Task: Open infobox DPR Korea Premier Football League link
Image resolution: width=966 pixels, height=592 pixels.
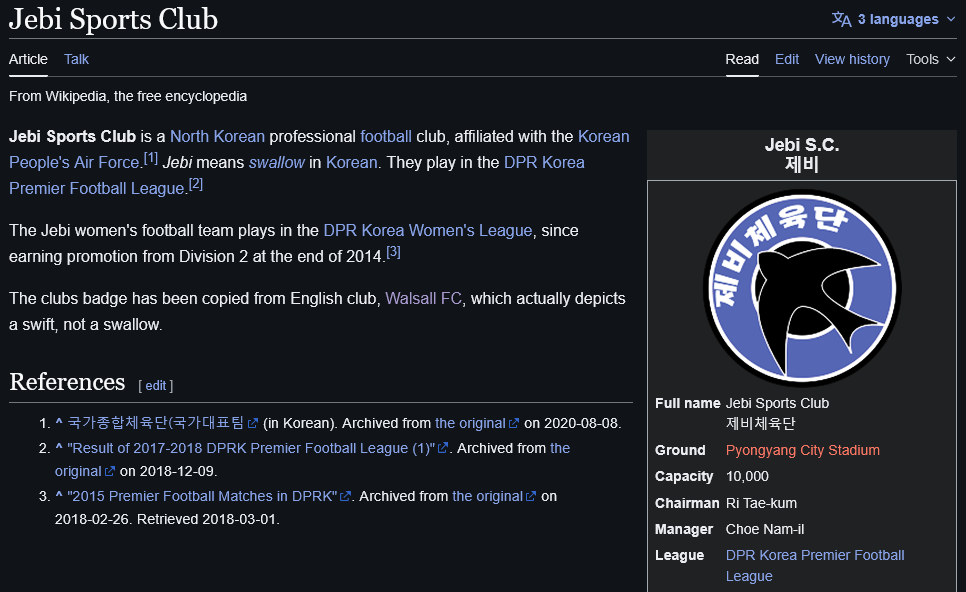Action: pyautogui.click(x=815, y=566)
